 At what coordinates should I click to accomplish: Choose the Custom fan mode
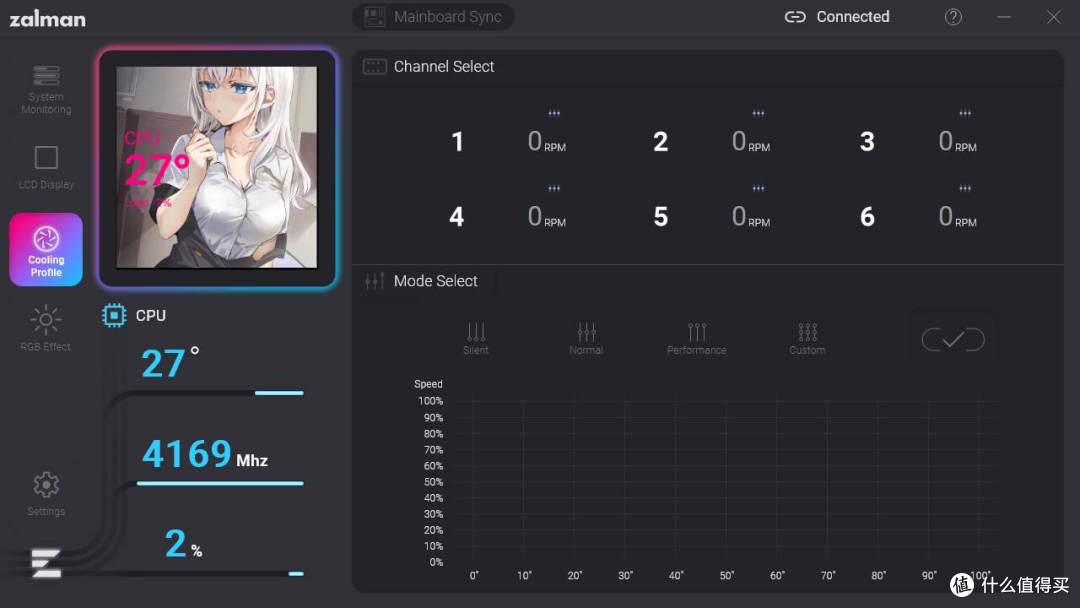click(807, 339)
